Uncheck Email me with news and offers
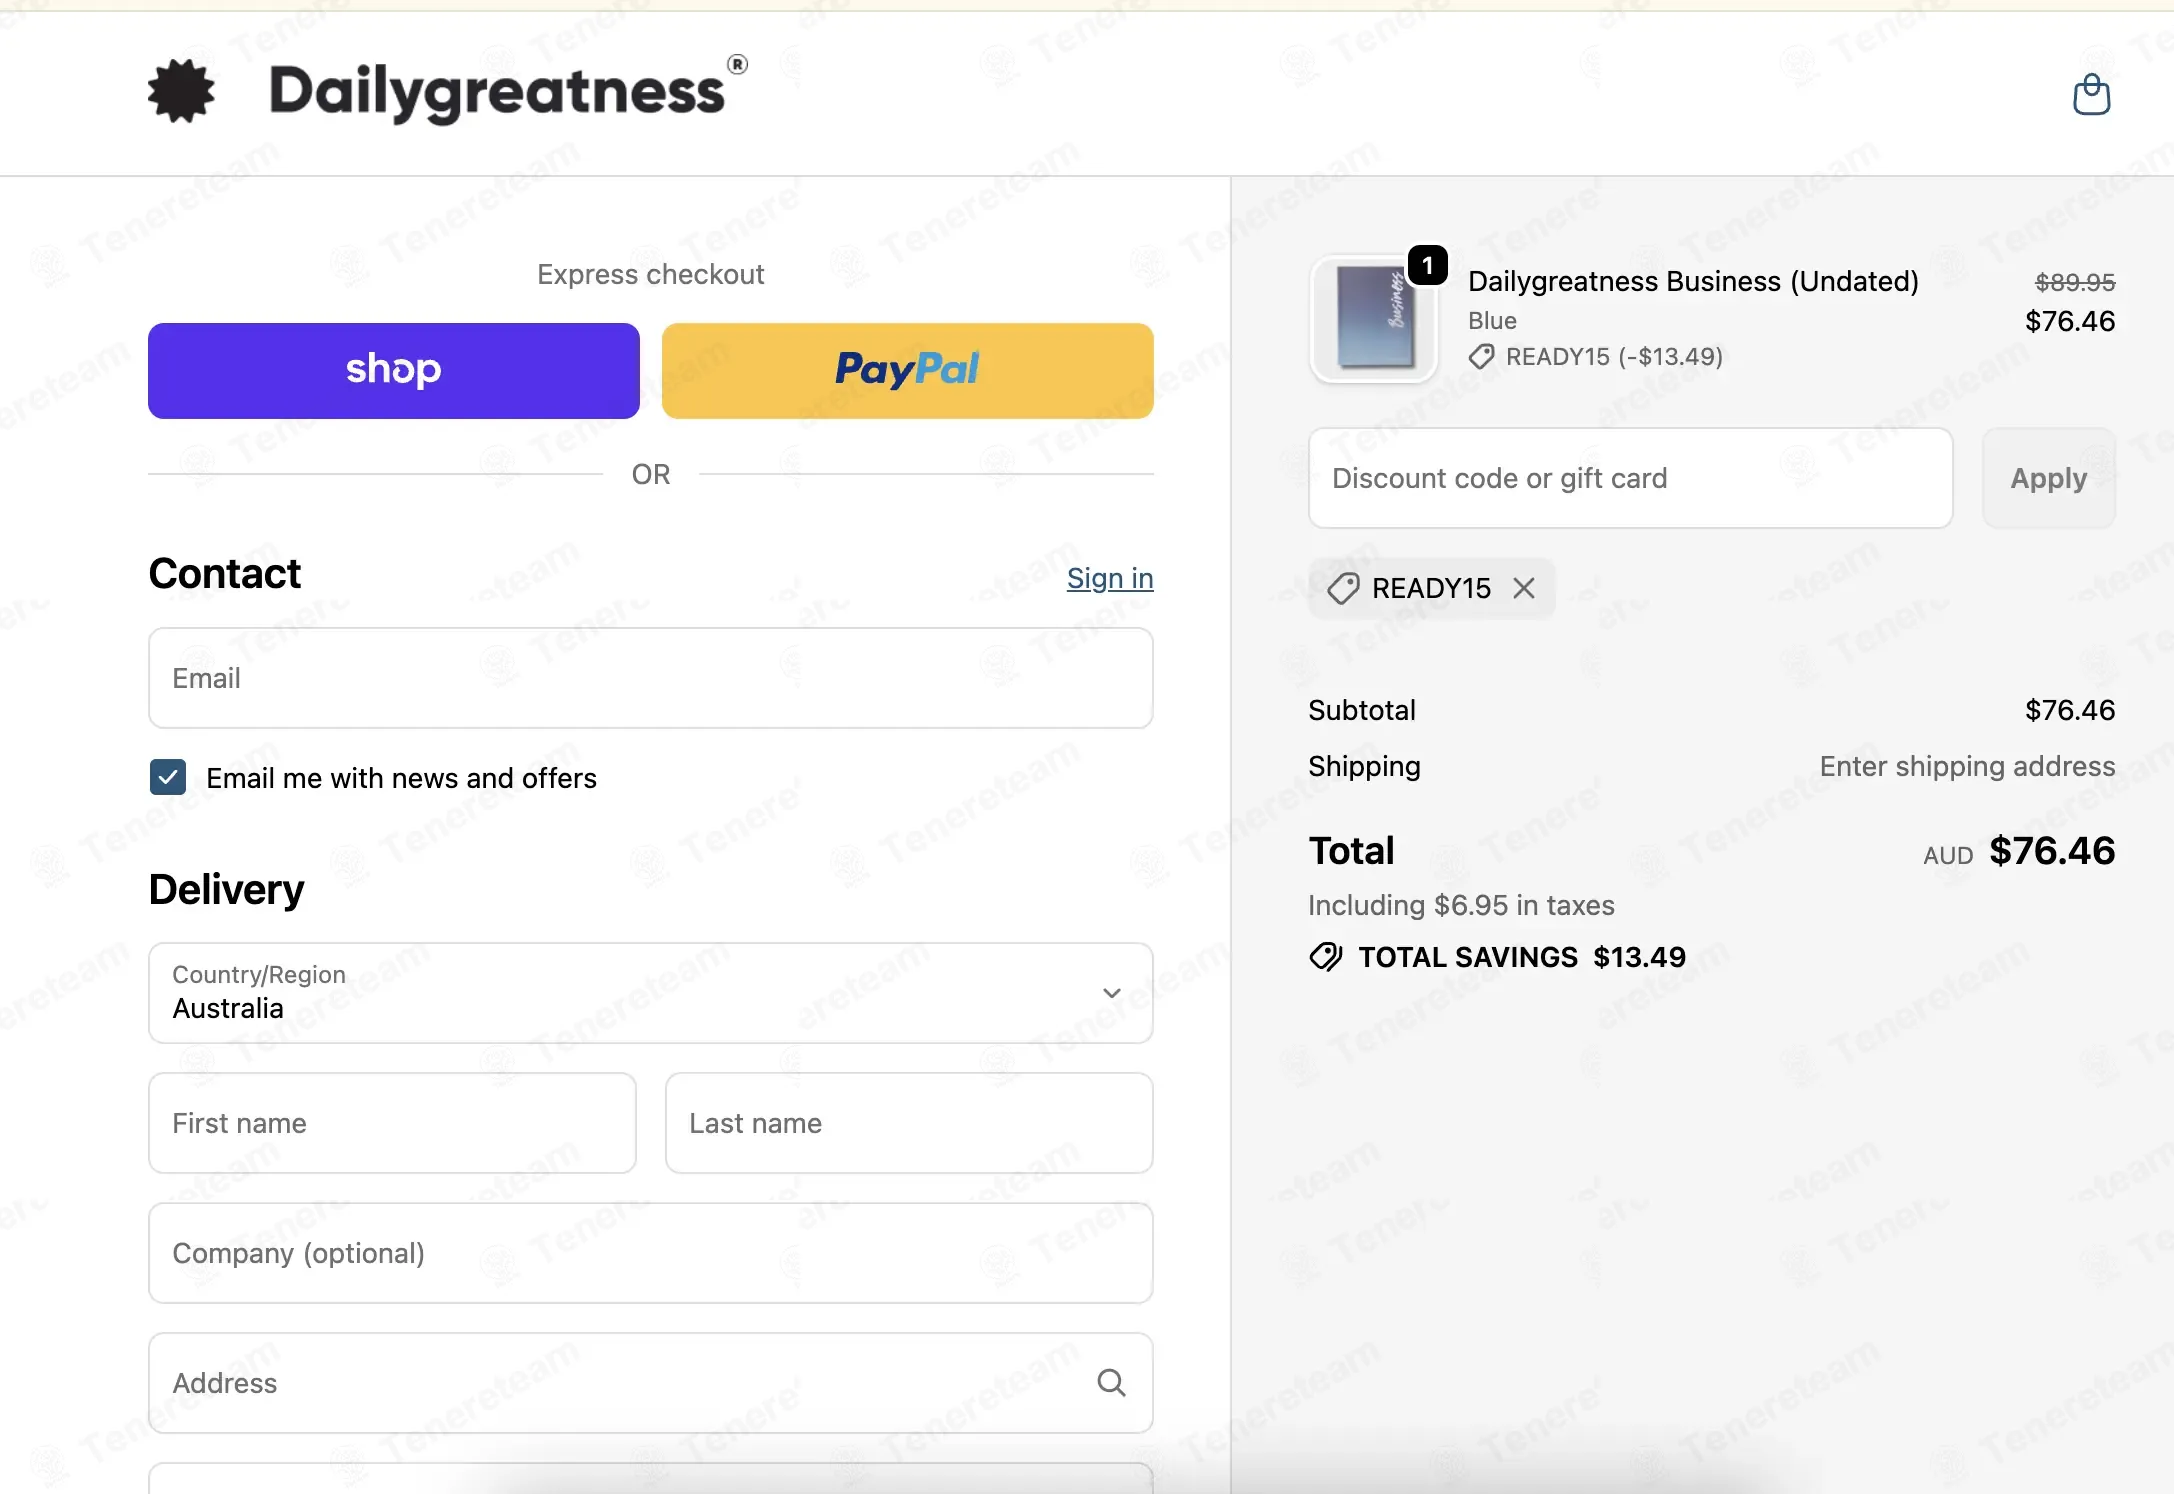2174x1494 pixels. (168, 777)
